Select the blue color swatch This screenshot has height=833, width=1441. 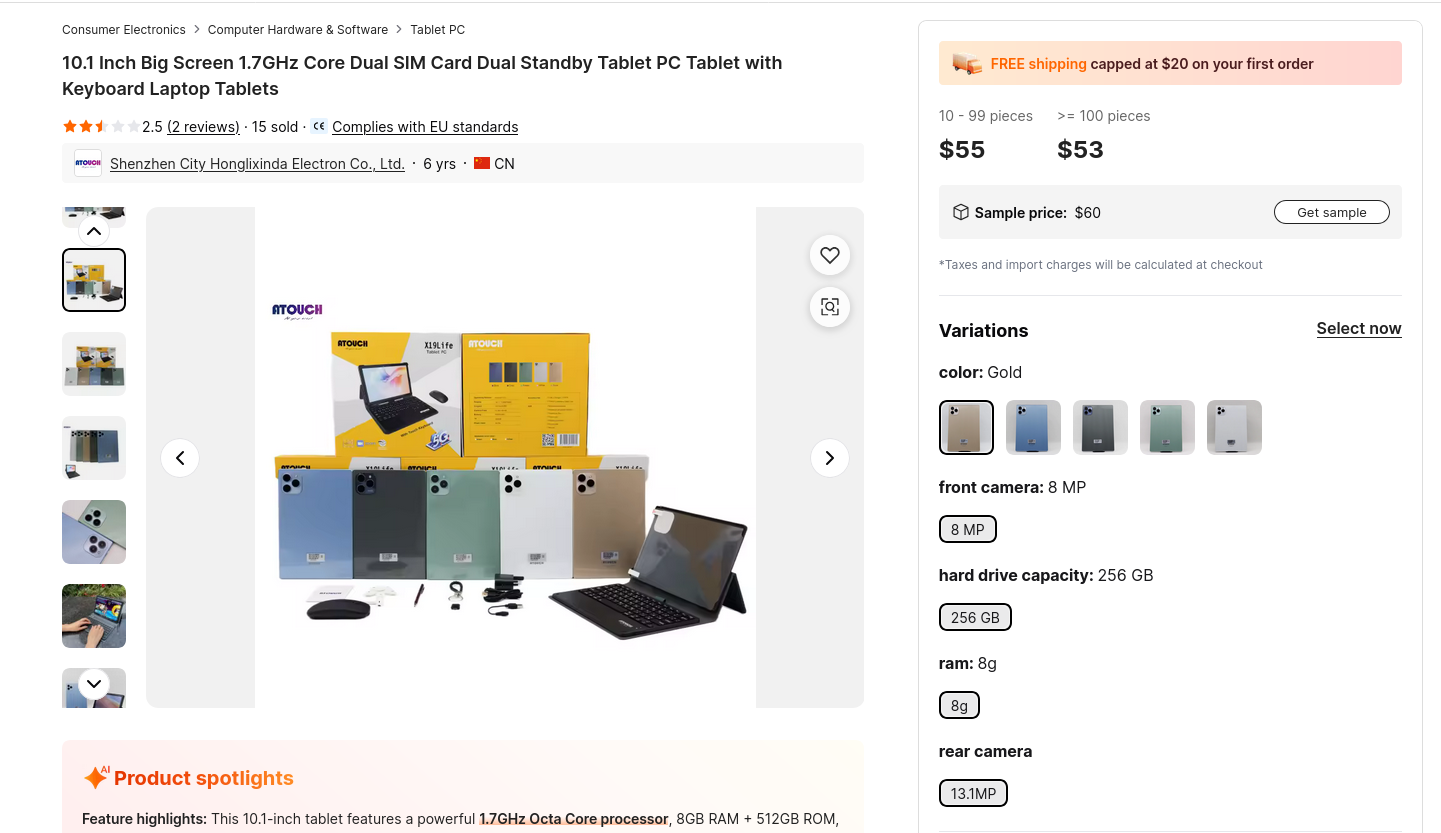click(1033, 427)
